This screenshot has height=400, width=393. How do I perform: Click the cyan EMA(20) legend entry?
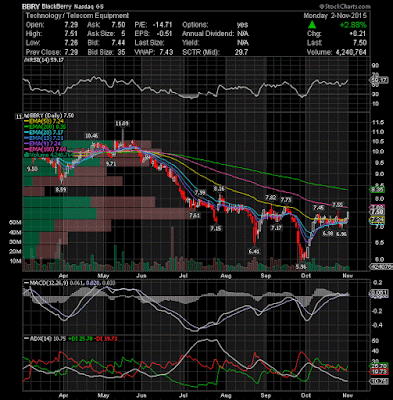pos(44,132)
